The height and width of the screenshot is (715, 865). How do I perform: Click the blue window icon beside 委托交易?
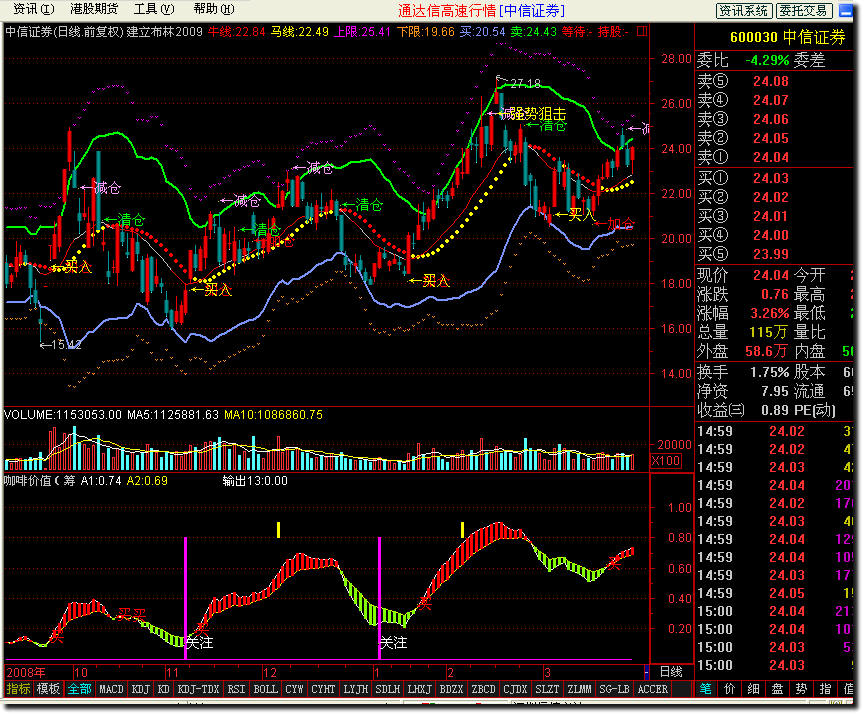tap(845, 10)
